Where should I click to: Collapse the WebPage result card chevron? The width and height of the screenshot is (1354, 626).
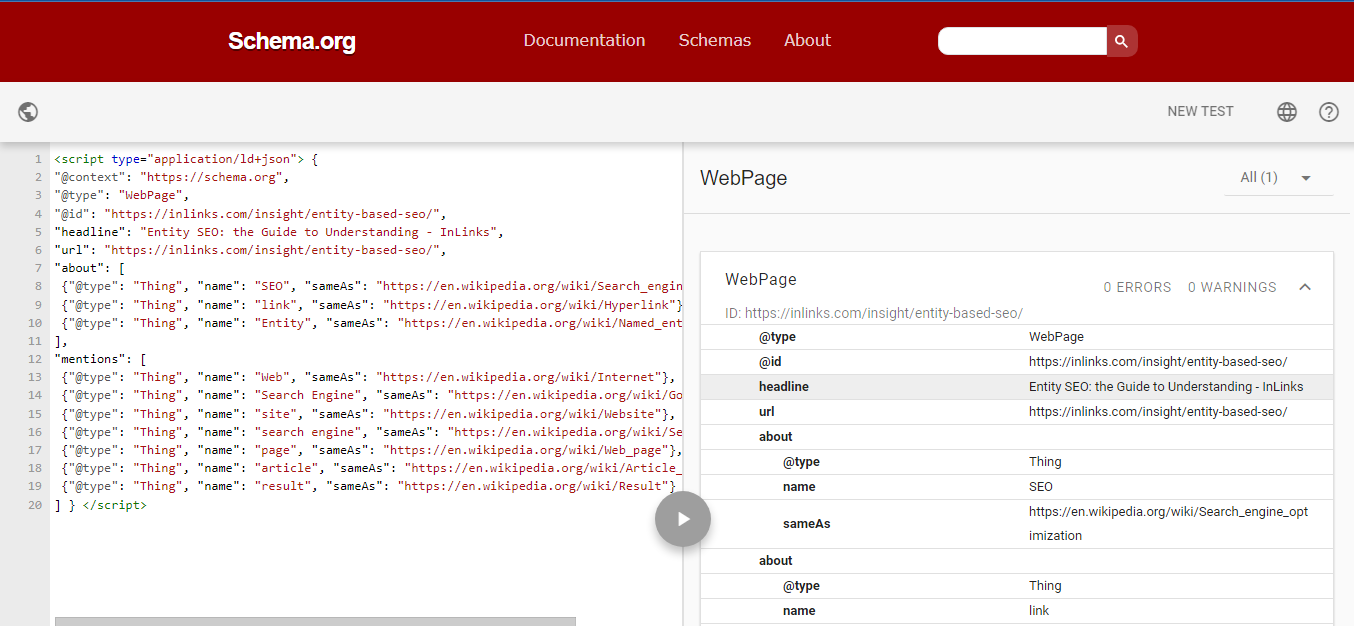(x=1305, y=287)
